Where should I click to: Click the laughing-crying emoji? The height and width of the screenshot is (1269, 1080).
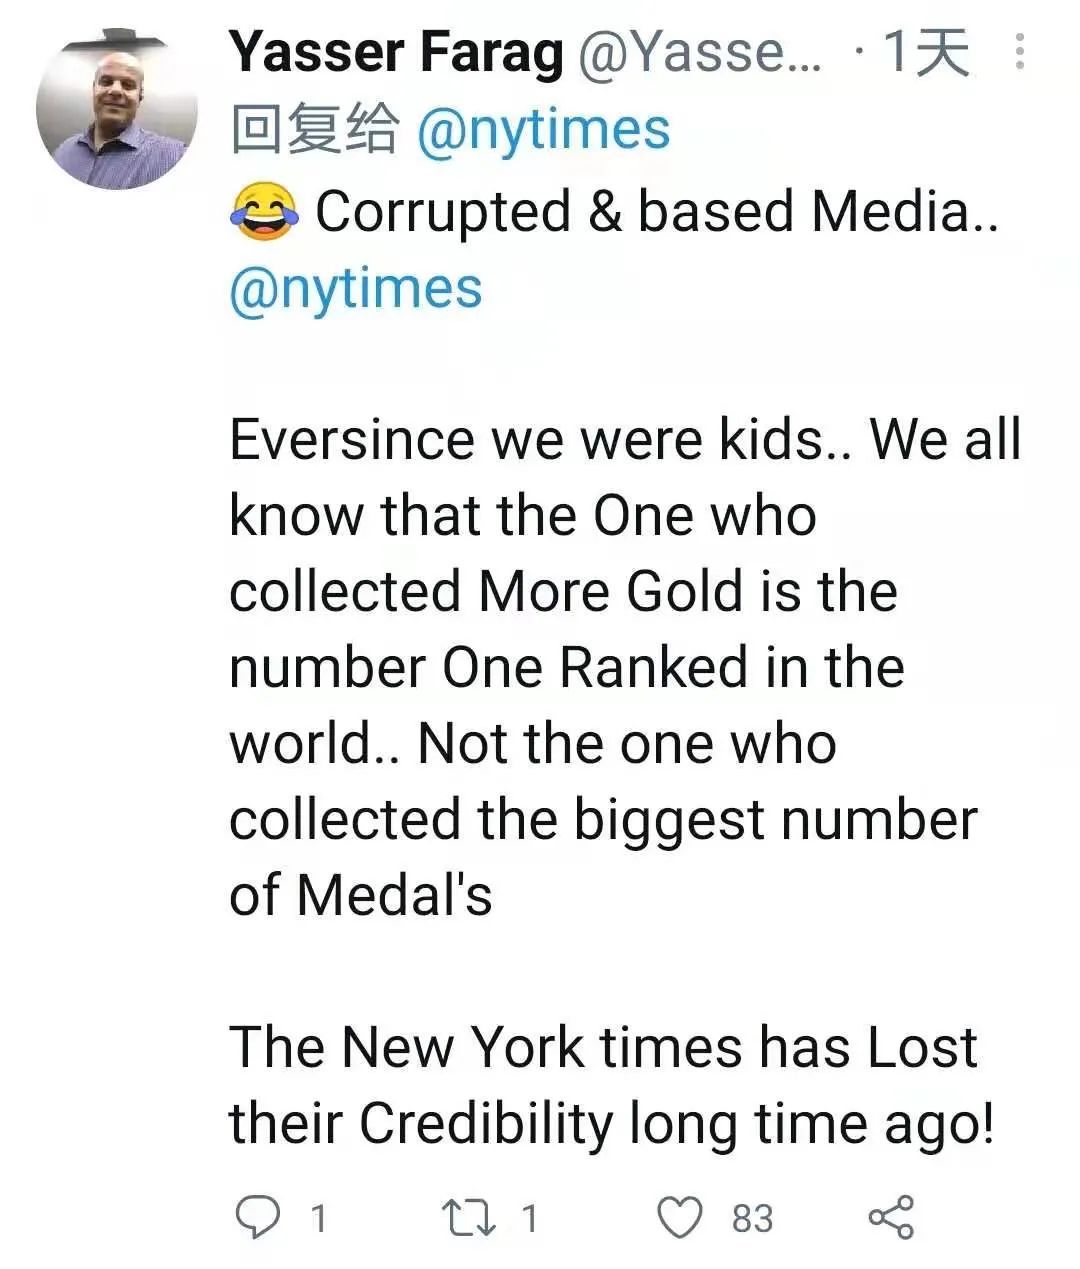pos(264,212)
